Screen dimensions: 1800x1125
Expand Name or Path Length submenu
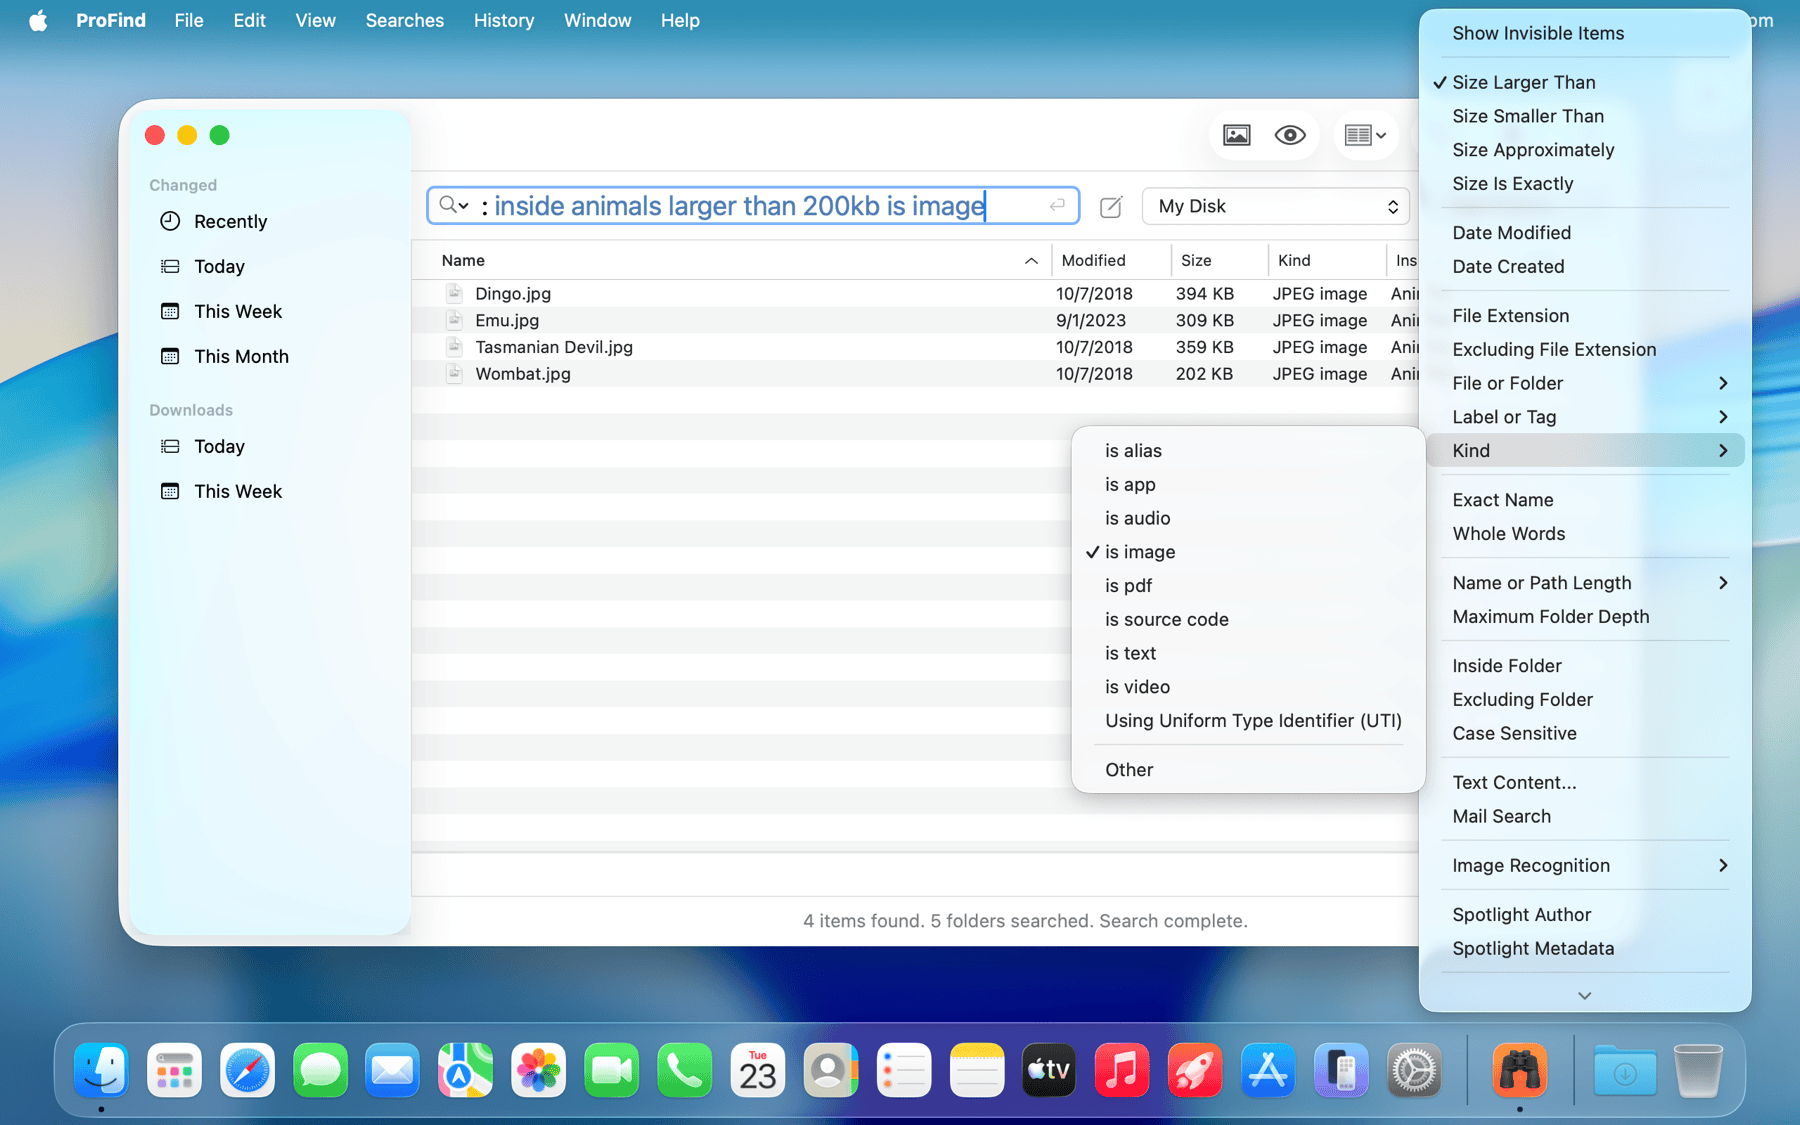[1585, 583]
